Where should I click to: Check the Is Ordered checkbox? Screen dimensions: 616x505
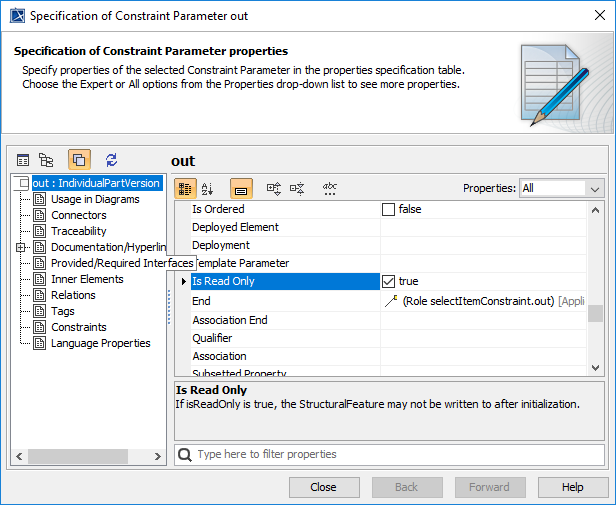(x=389, y=210)
